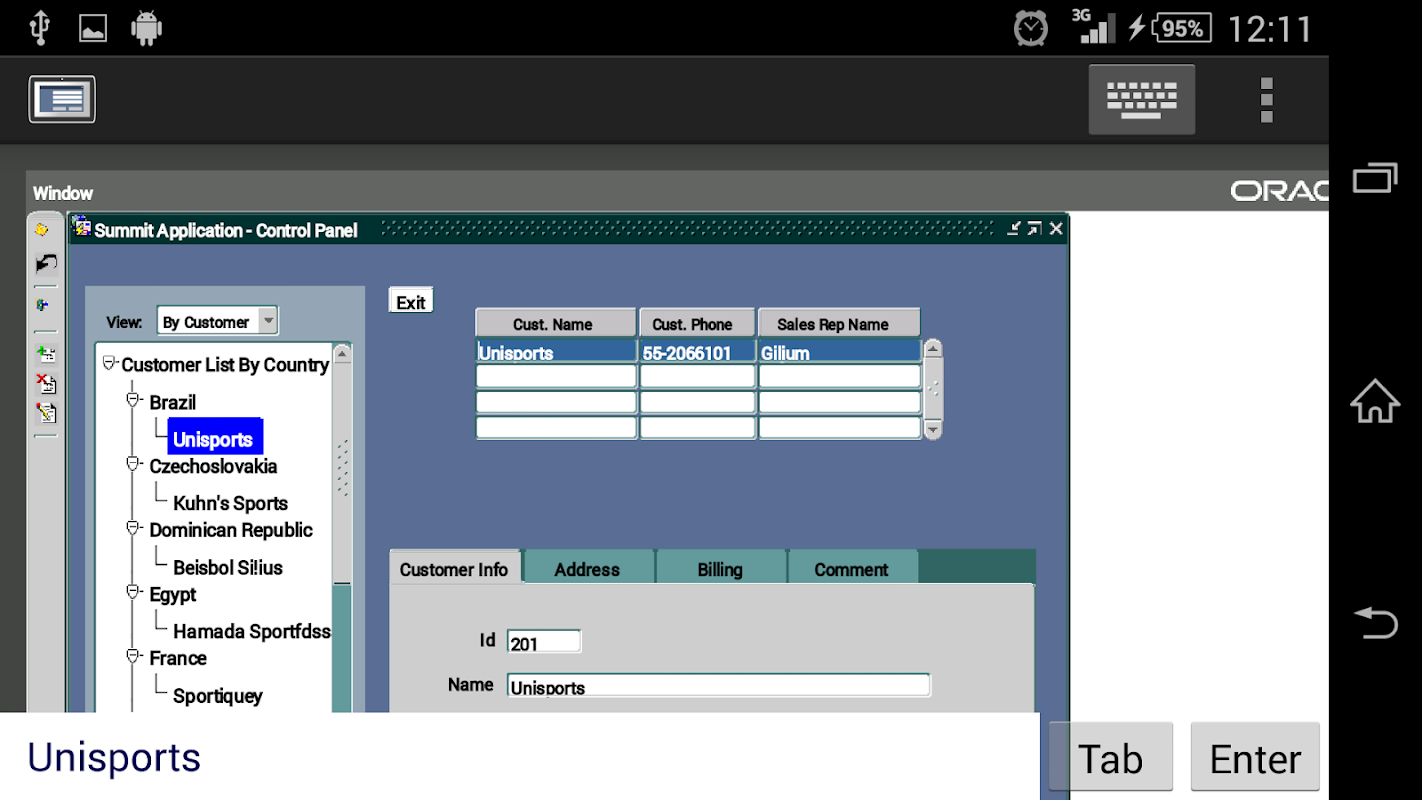Image resolution: width=1422 pixels, height=800 pixels.
Task: Tap the Android Back navigation button
Action: click(1375, 622)
